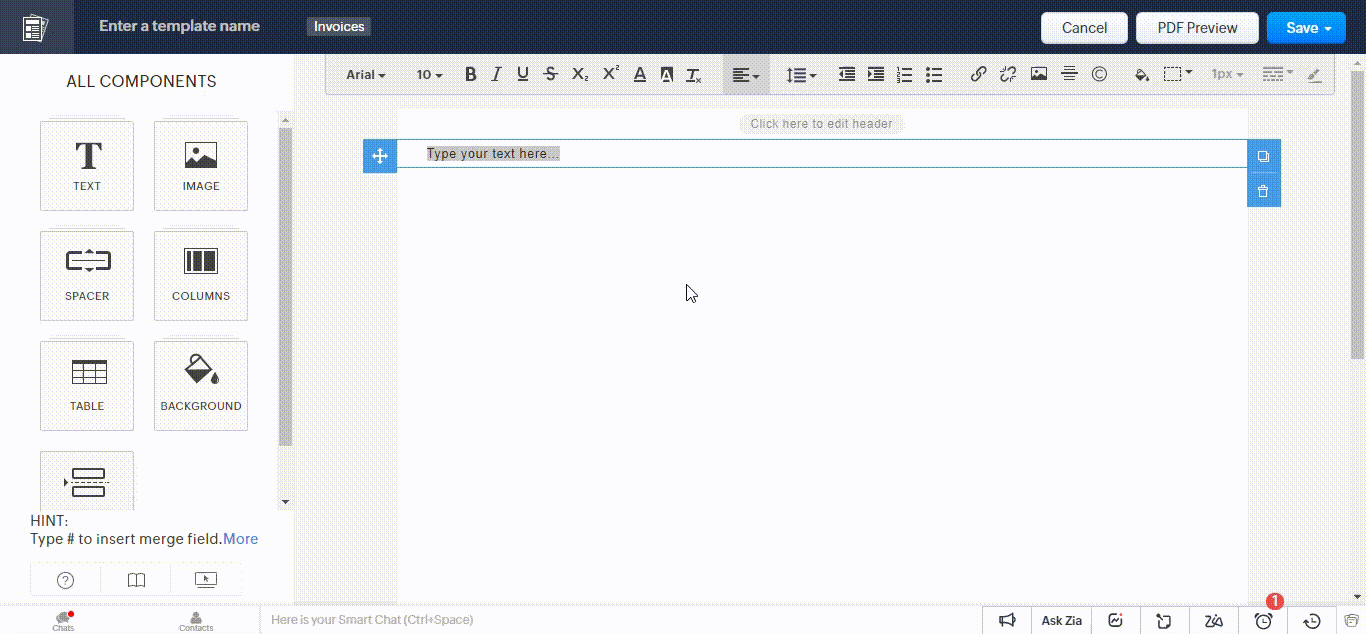
Task: Select the Link insertion icon
Action: 978,74
